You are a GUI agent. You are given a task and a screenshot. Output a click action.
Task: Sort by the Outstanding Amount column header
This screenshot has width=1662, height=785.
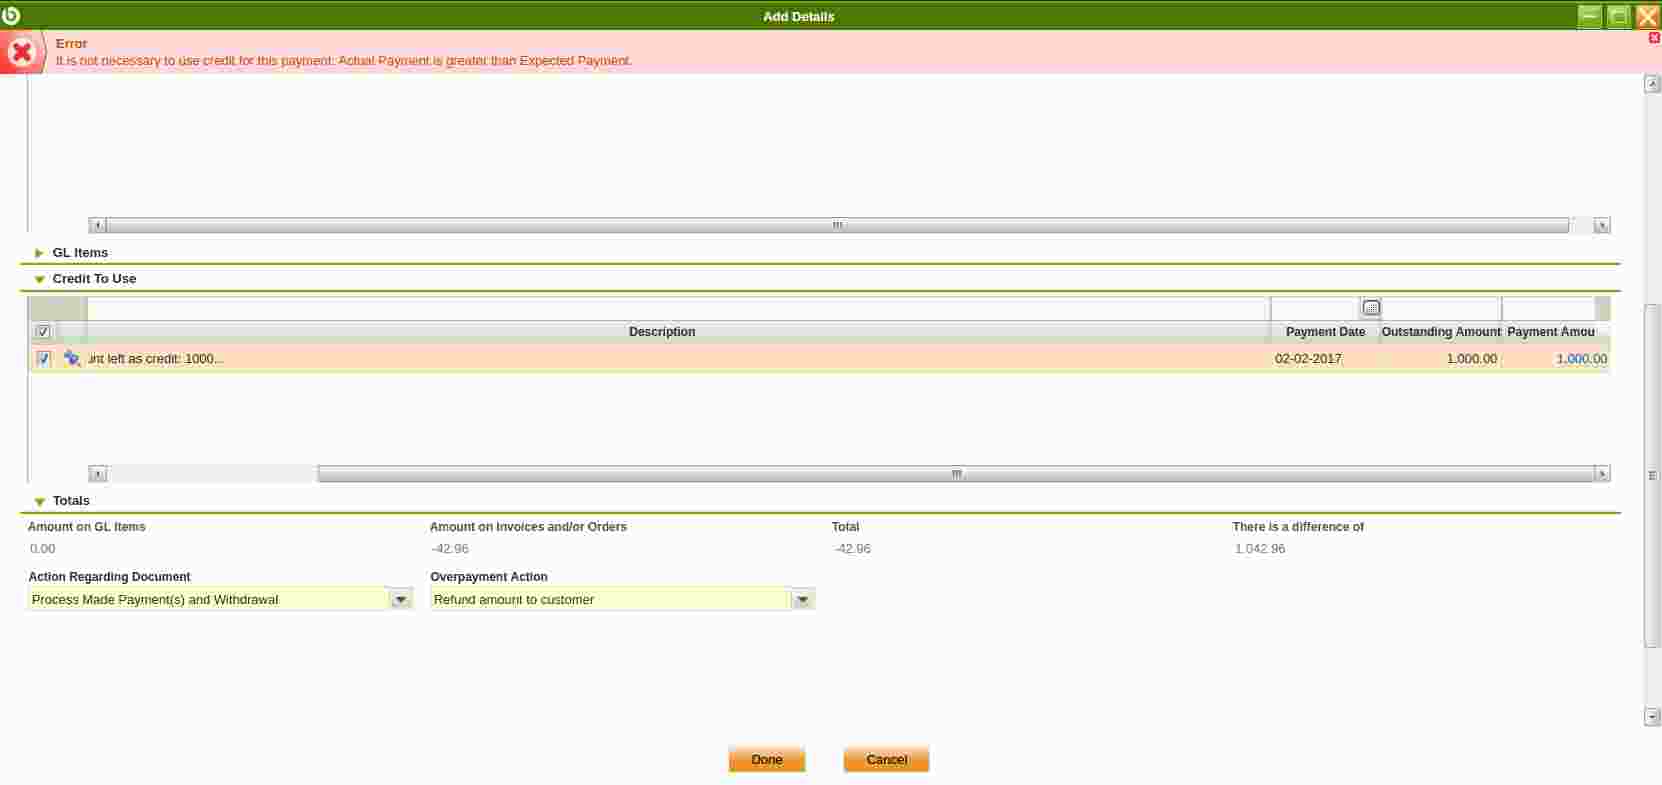(1441, 332)
